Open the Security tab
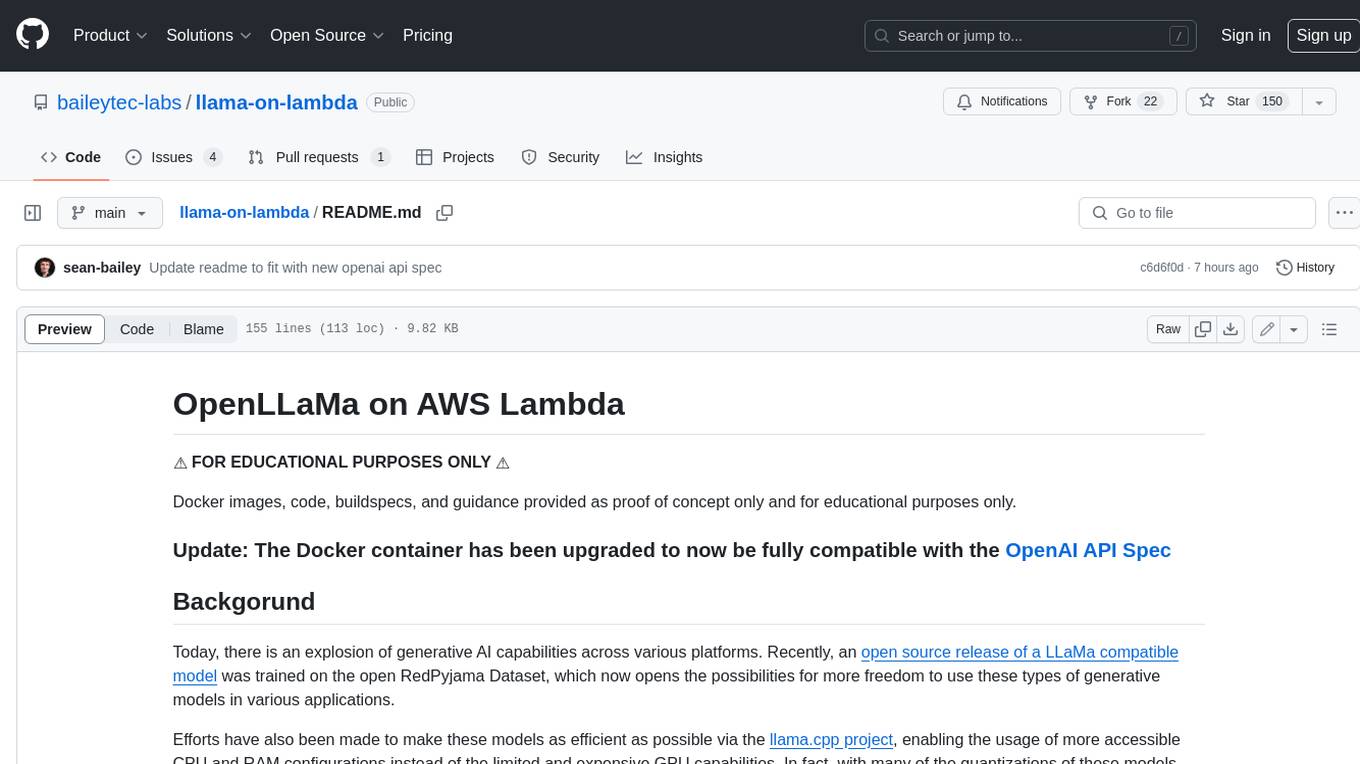Image resolution: width=1360 pixels, height=764 pixels. click(x=560, y=157)
